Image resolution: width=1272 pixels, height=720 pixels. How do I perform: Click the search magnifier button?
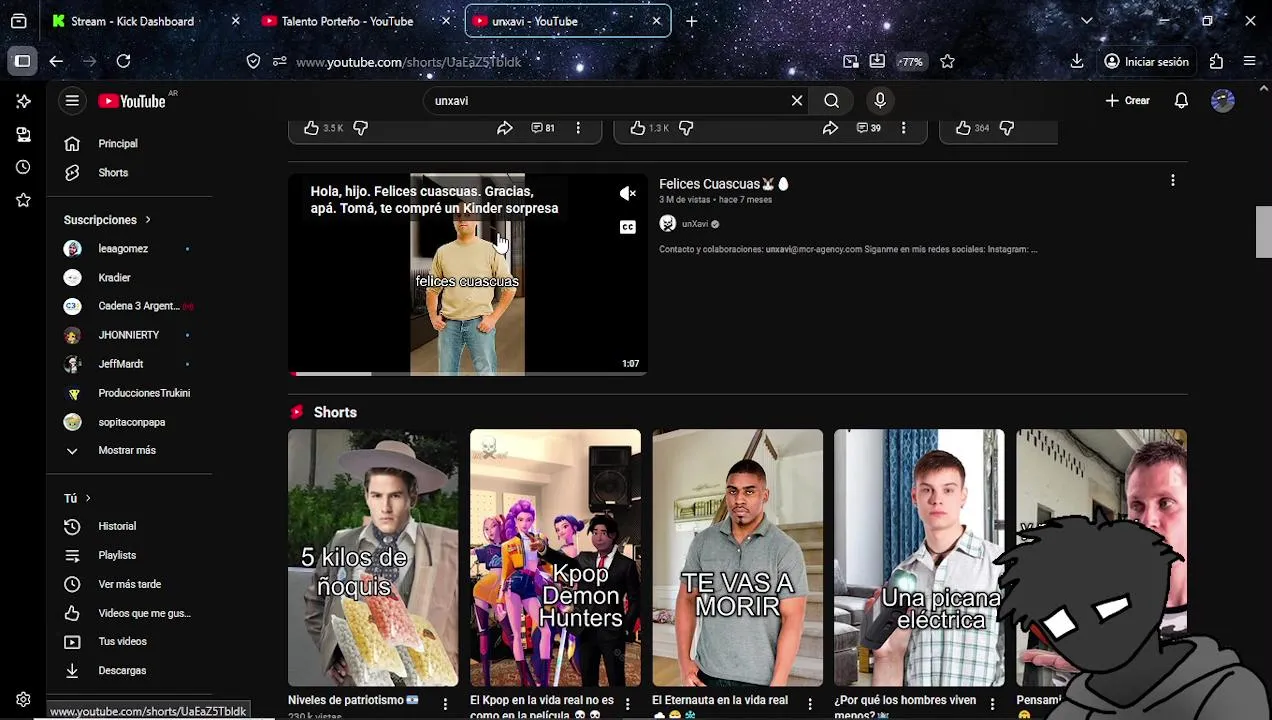(831, 100)
